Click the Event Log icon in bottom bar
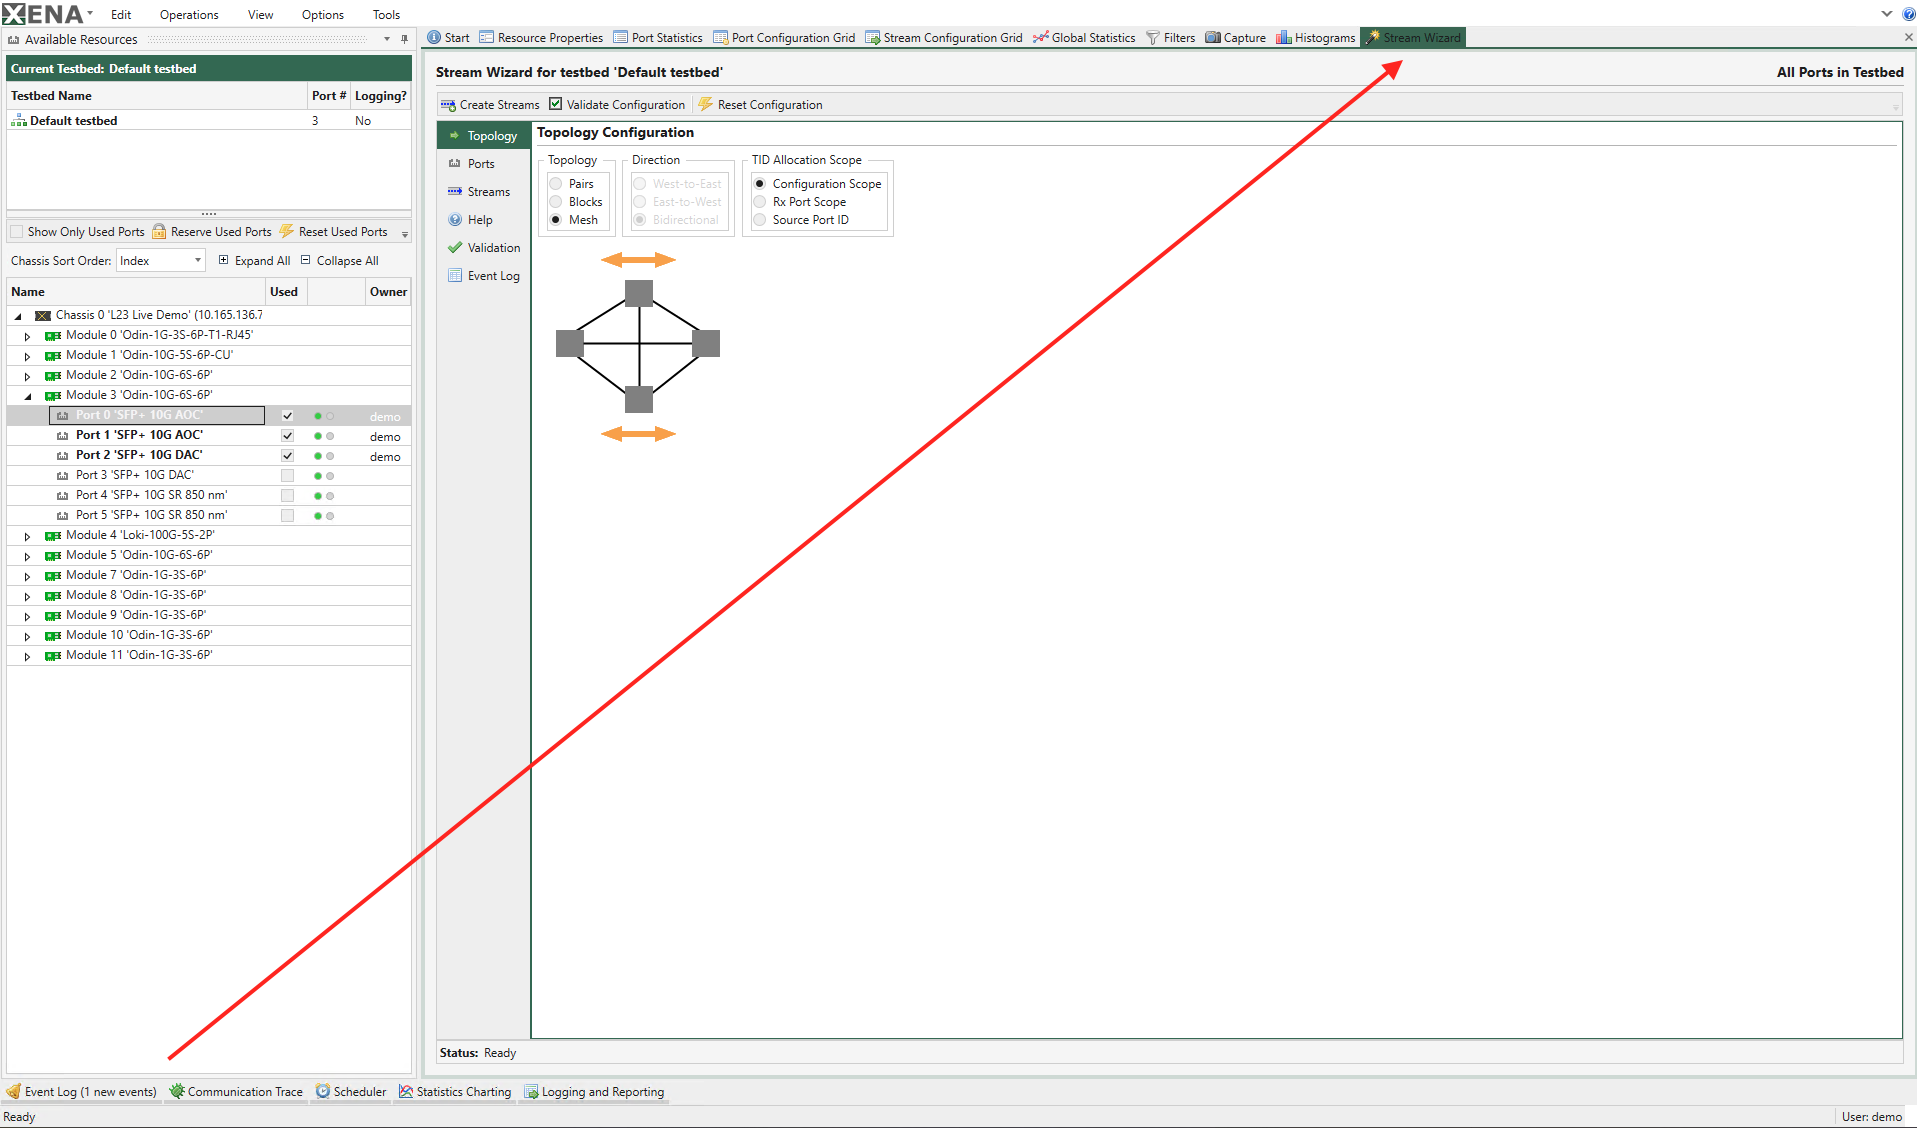This screenshot has height=1128, width=1917. 13,1091
